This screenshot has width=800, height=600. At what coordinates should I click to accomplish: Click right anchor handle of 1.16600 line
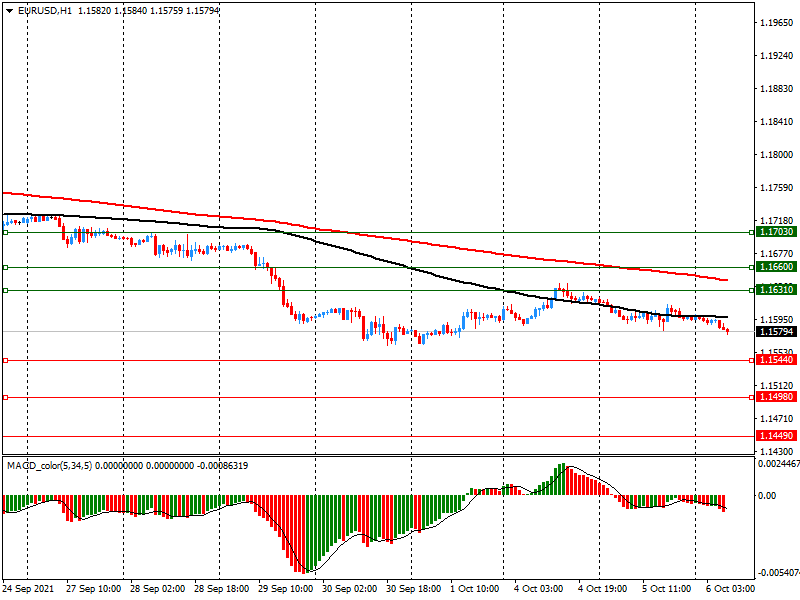752,267
